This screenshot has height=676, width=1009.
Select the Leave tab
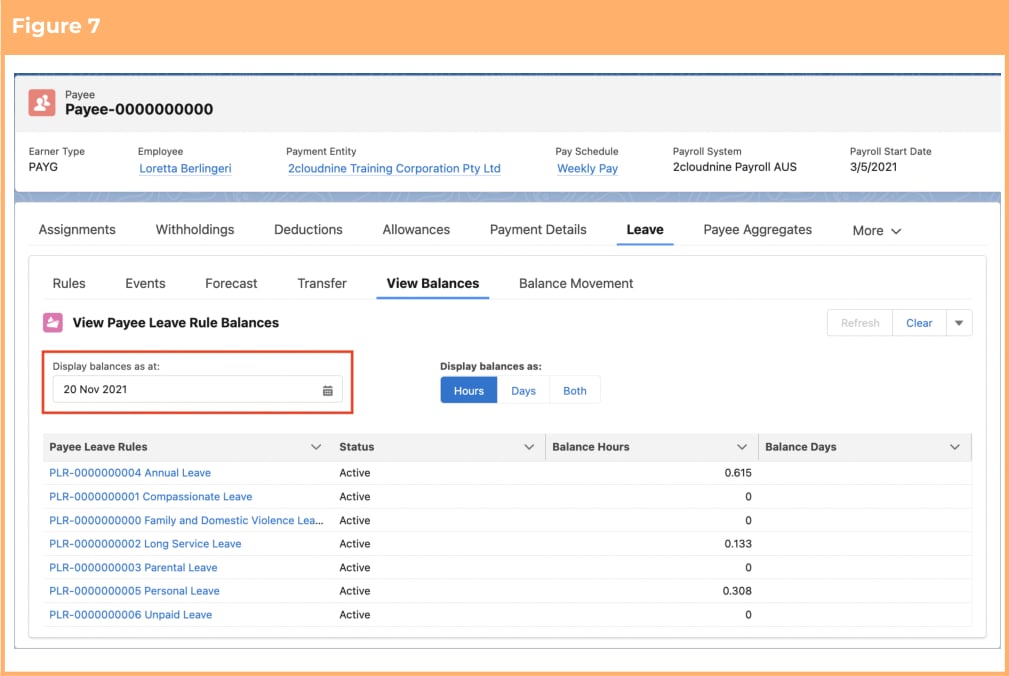[645, 230]
